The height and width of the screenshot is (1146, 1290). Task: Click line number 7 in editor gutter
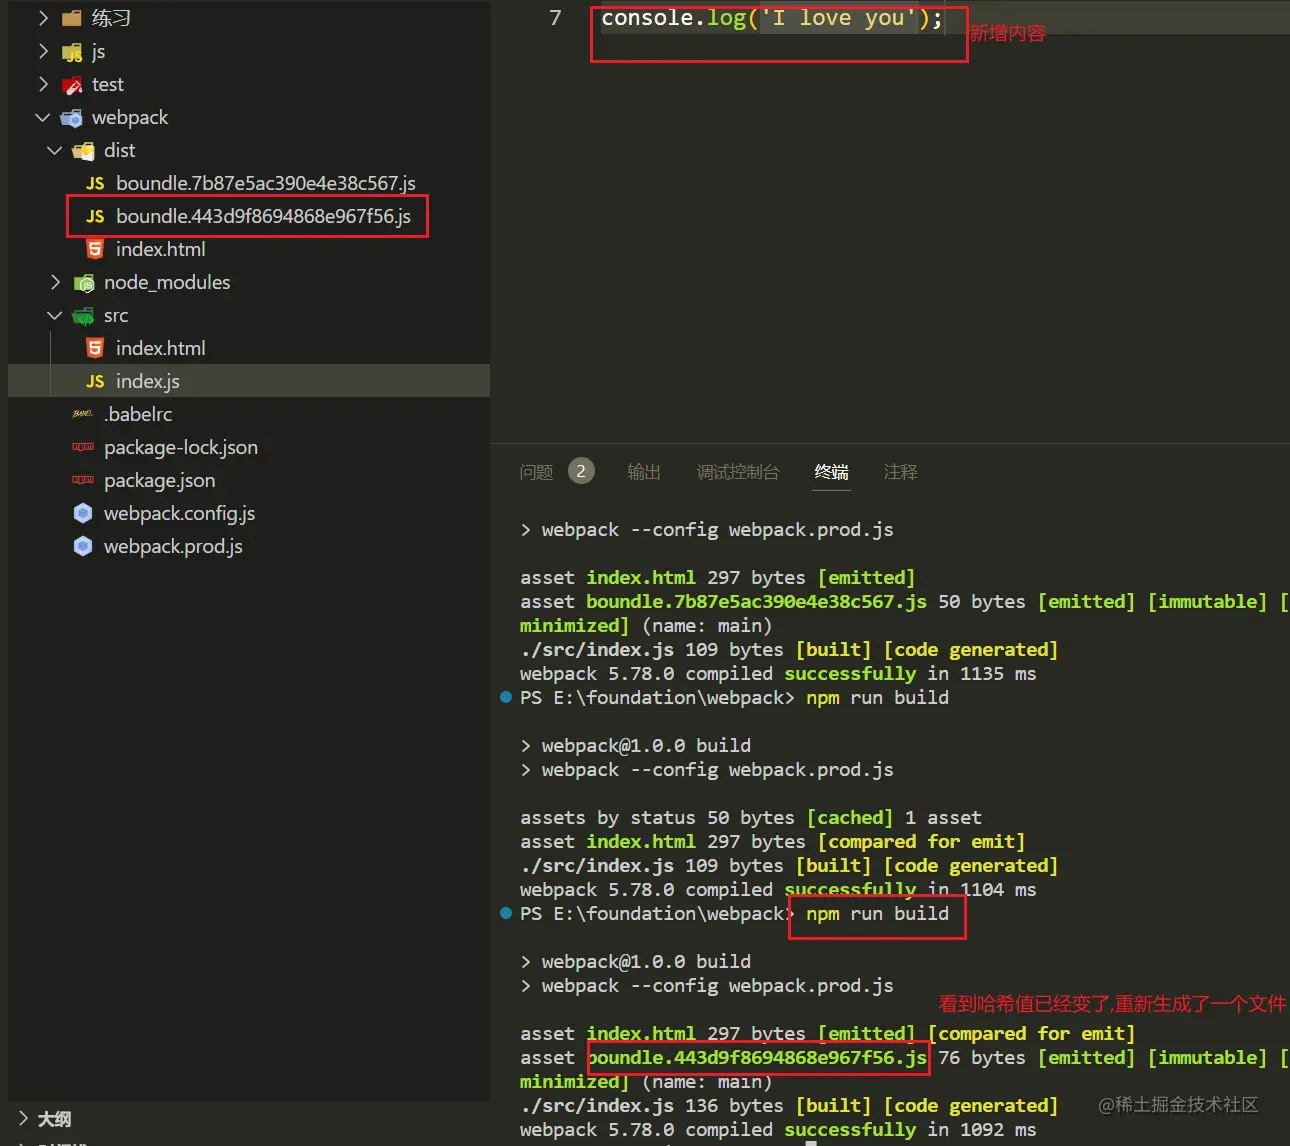[x=555, y=18]
